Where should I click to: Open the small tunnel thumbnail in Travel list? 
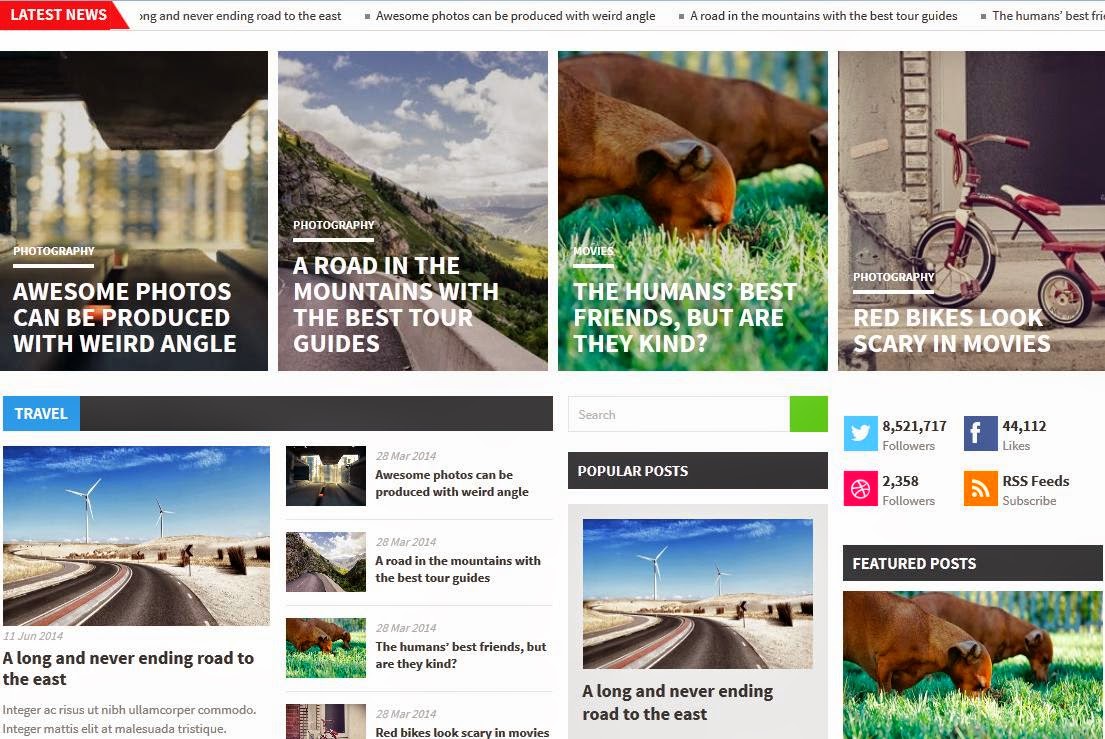click(326, 476)
